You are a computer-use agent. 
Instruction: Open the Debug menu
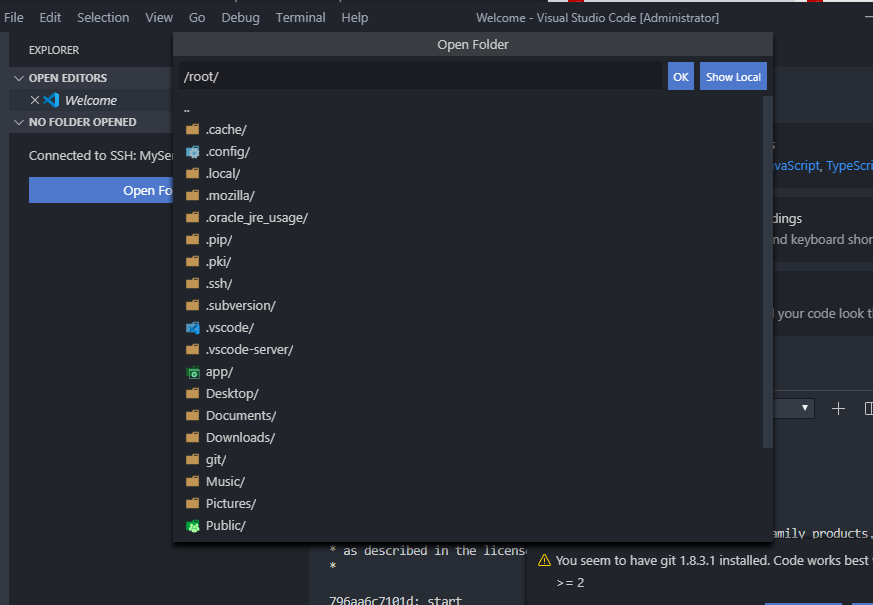[x=241, y=18]
